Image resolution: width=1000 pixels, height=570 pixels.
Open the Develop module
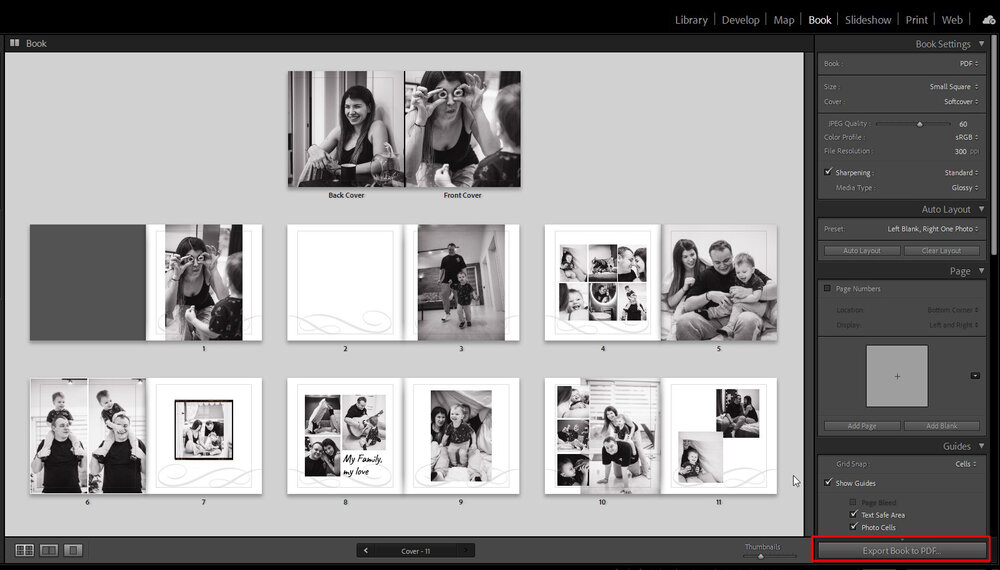coord(740,20)
